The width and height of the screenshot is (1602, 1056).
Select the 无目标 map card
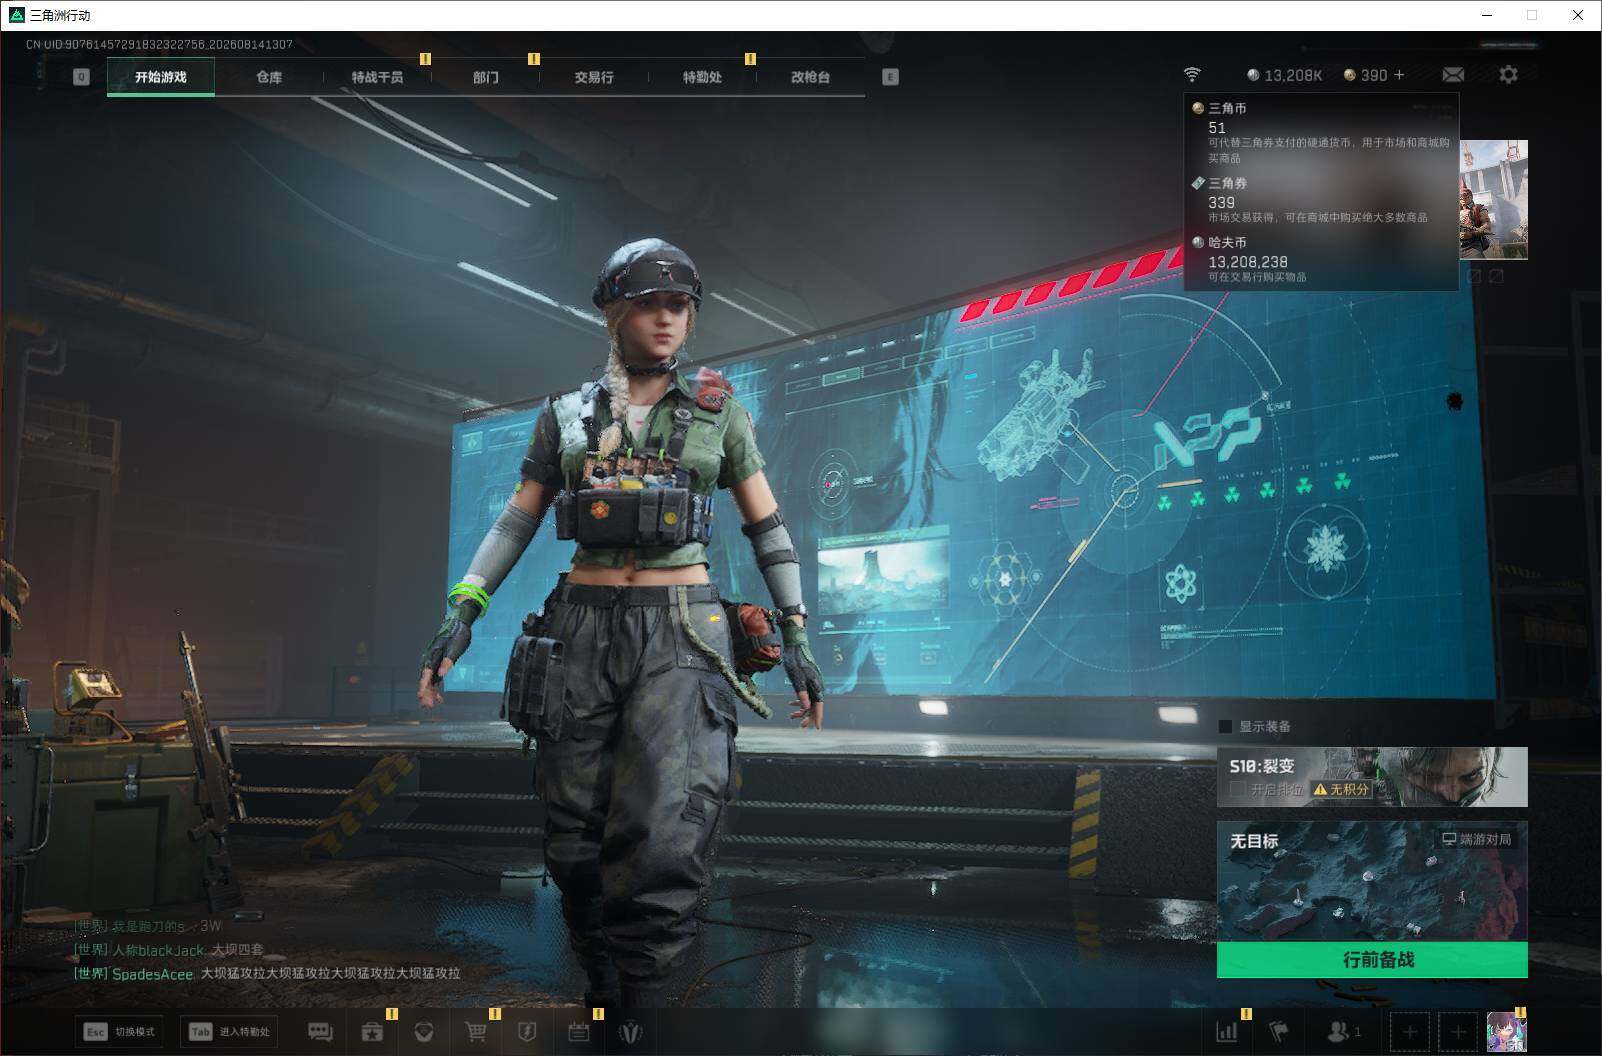pyautogui.click(x=1372, y=881)
